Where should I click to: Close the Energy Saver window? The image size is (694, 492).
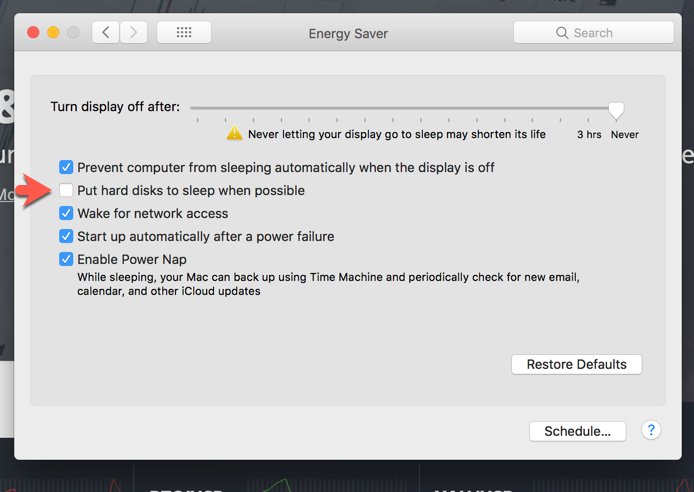coord(33,32)
